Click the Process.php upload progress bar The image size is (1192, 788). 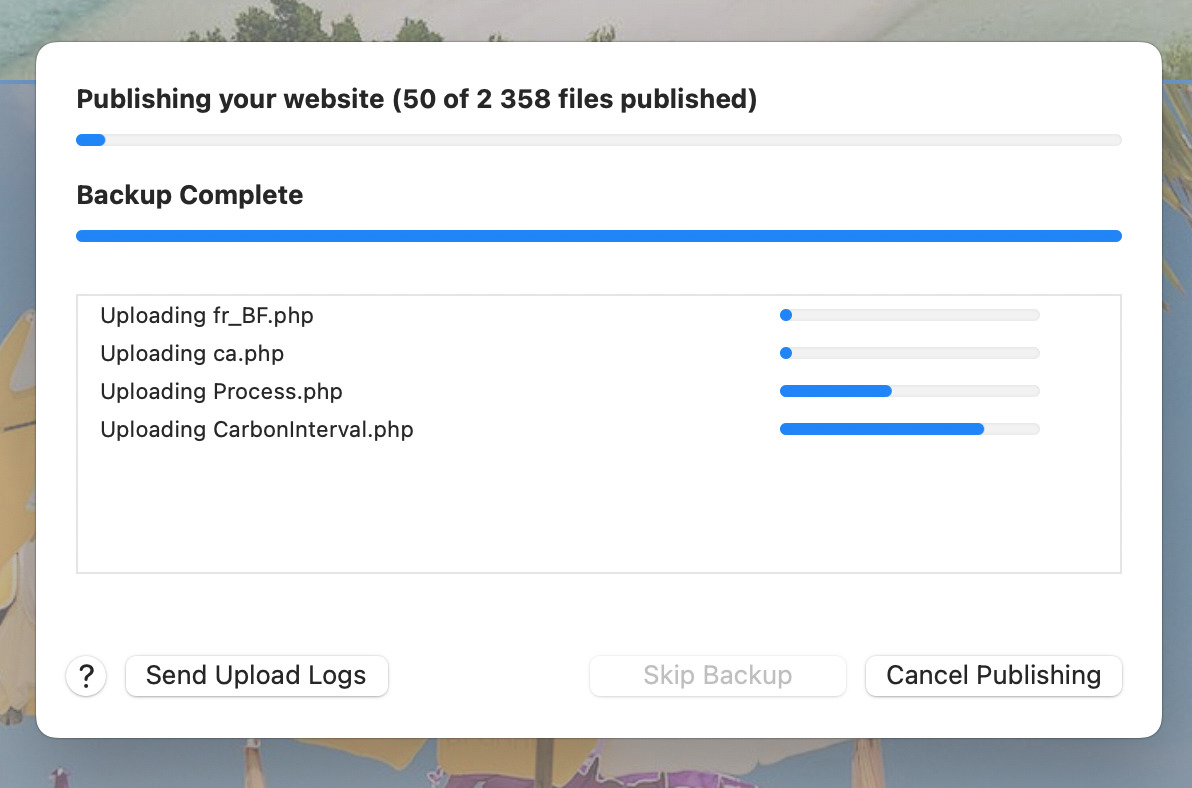pos(909,391)
